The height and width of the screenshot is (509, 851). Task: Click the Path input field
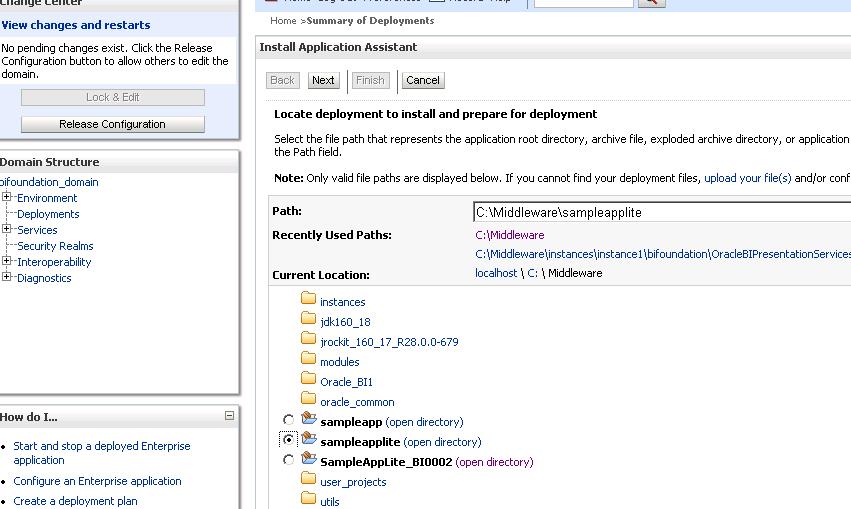(662, 212)
